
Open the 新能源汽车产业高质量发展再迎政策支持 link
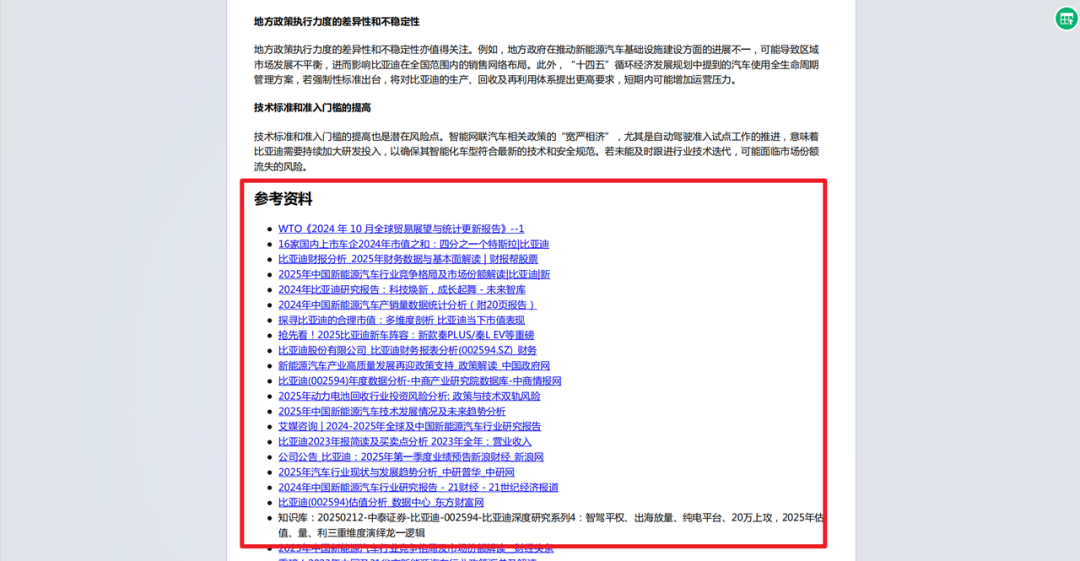(414, 365)
